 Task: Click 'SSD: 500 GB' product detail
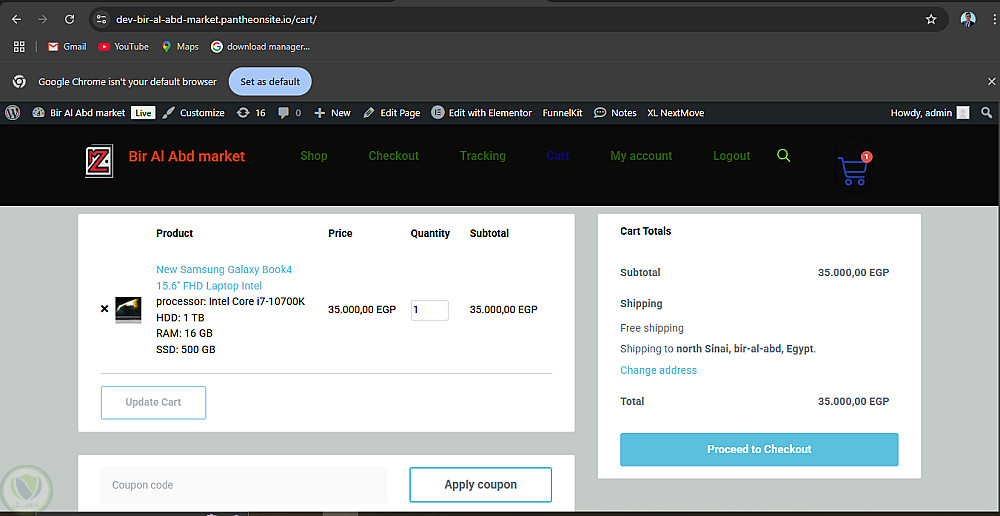186,350
